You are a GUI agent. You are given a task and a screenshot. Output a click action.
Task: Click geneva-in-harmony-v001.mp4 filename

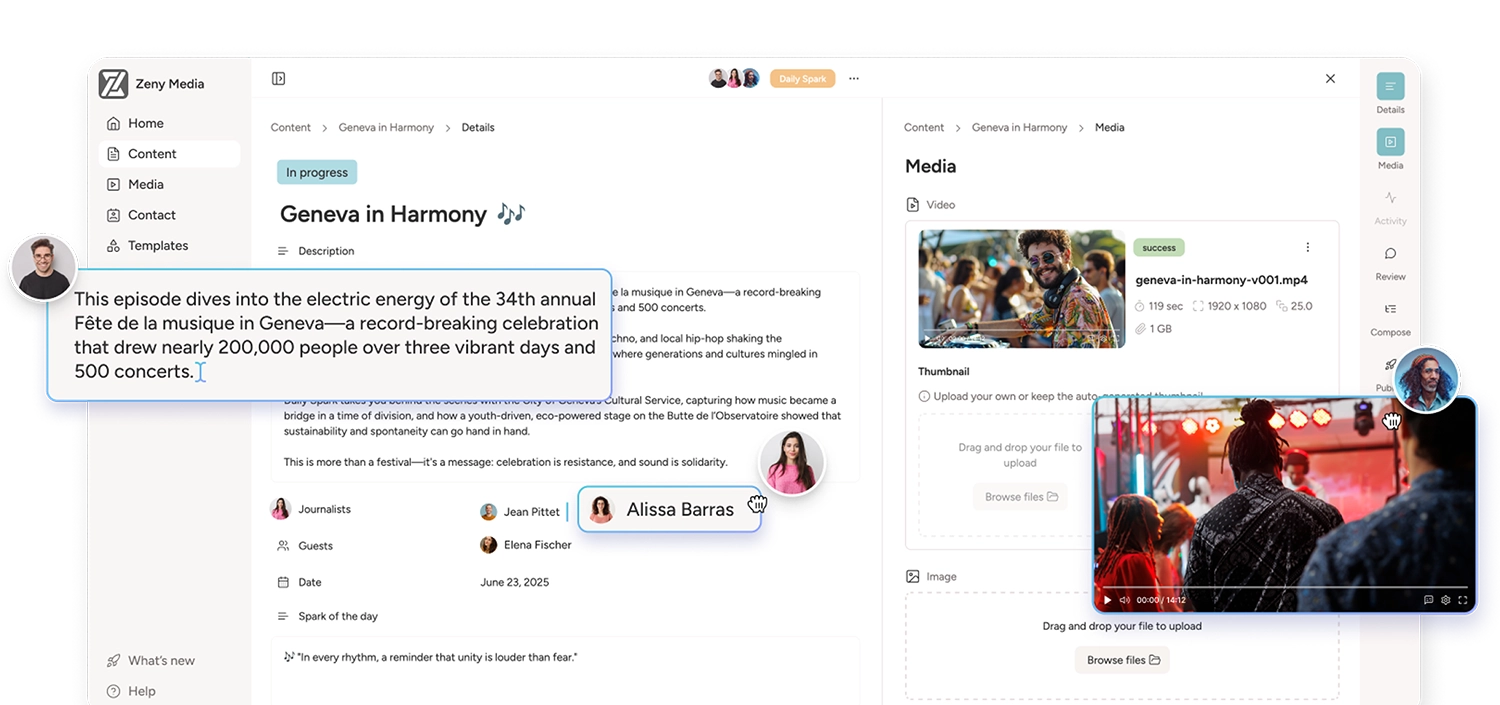(1221, 280)
